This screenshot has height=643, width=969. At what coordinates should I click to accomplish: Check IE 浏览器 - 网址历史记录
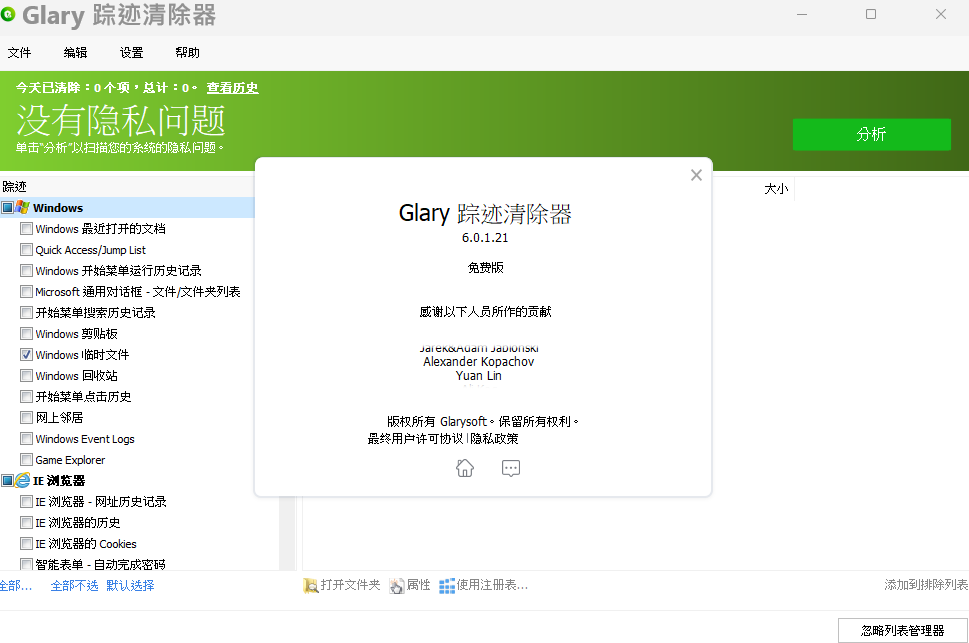coord(26,501)
